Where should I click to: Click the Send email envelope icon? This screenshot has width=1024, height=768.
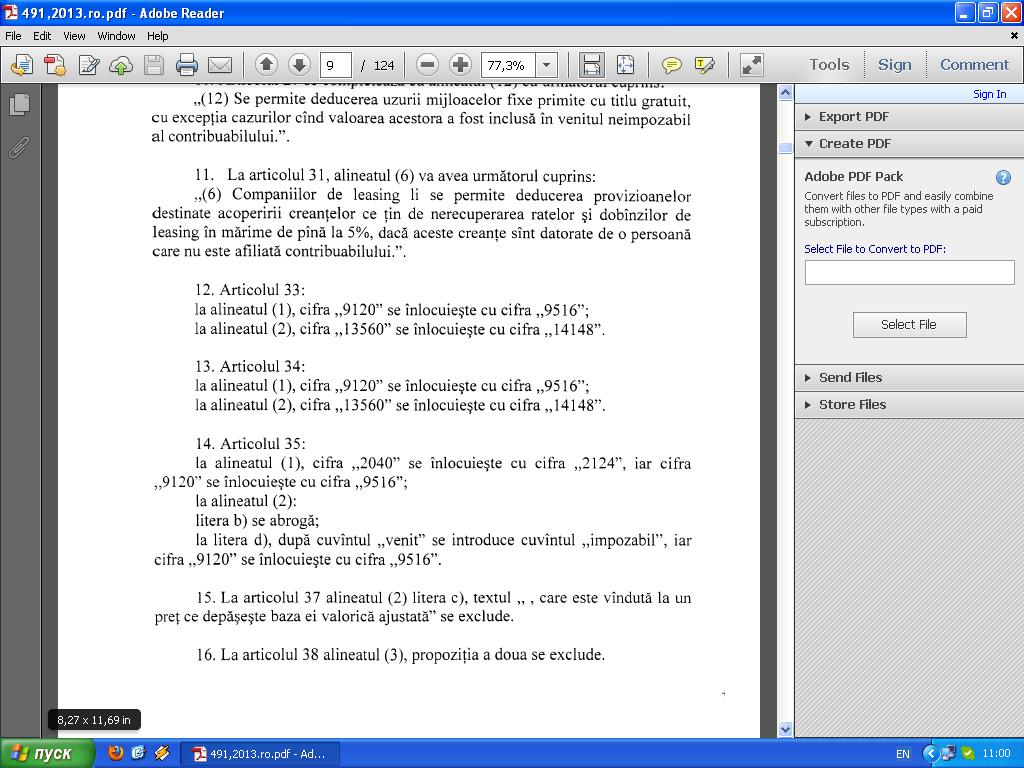220,65
